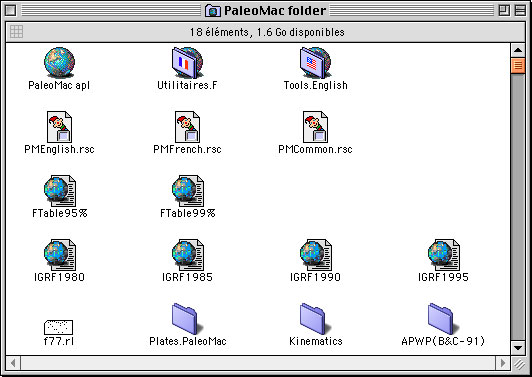Image resolution: width=532 pixels, height=377 pixels.
Task: Select the FTable95% document icon
Action: pos(60,191)
